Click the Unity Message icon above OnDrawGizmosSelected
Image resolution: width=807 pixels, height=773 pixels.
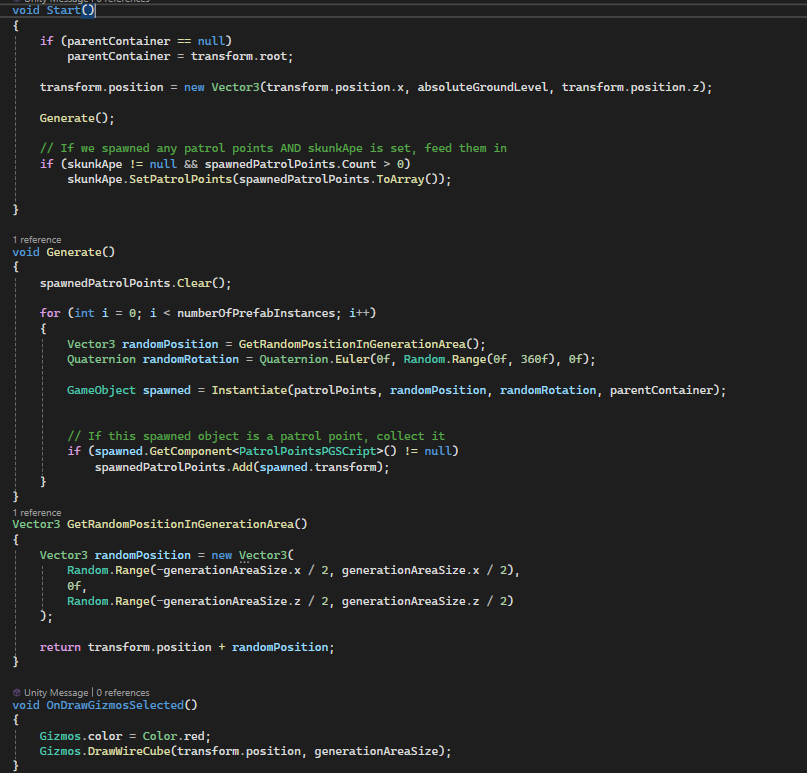pos(16,693)
